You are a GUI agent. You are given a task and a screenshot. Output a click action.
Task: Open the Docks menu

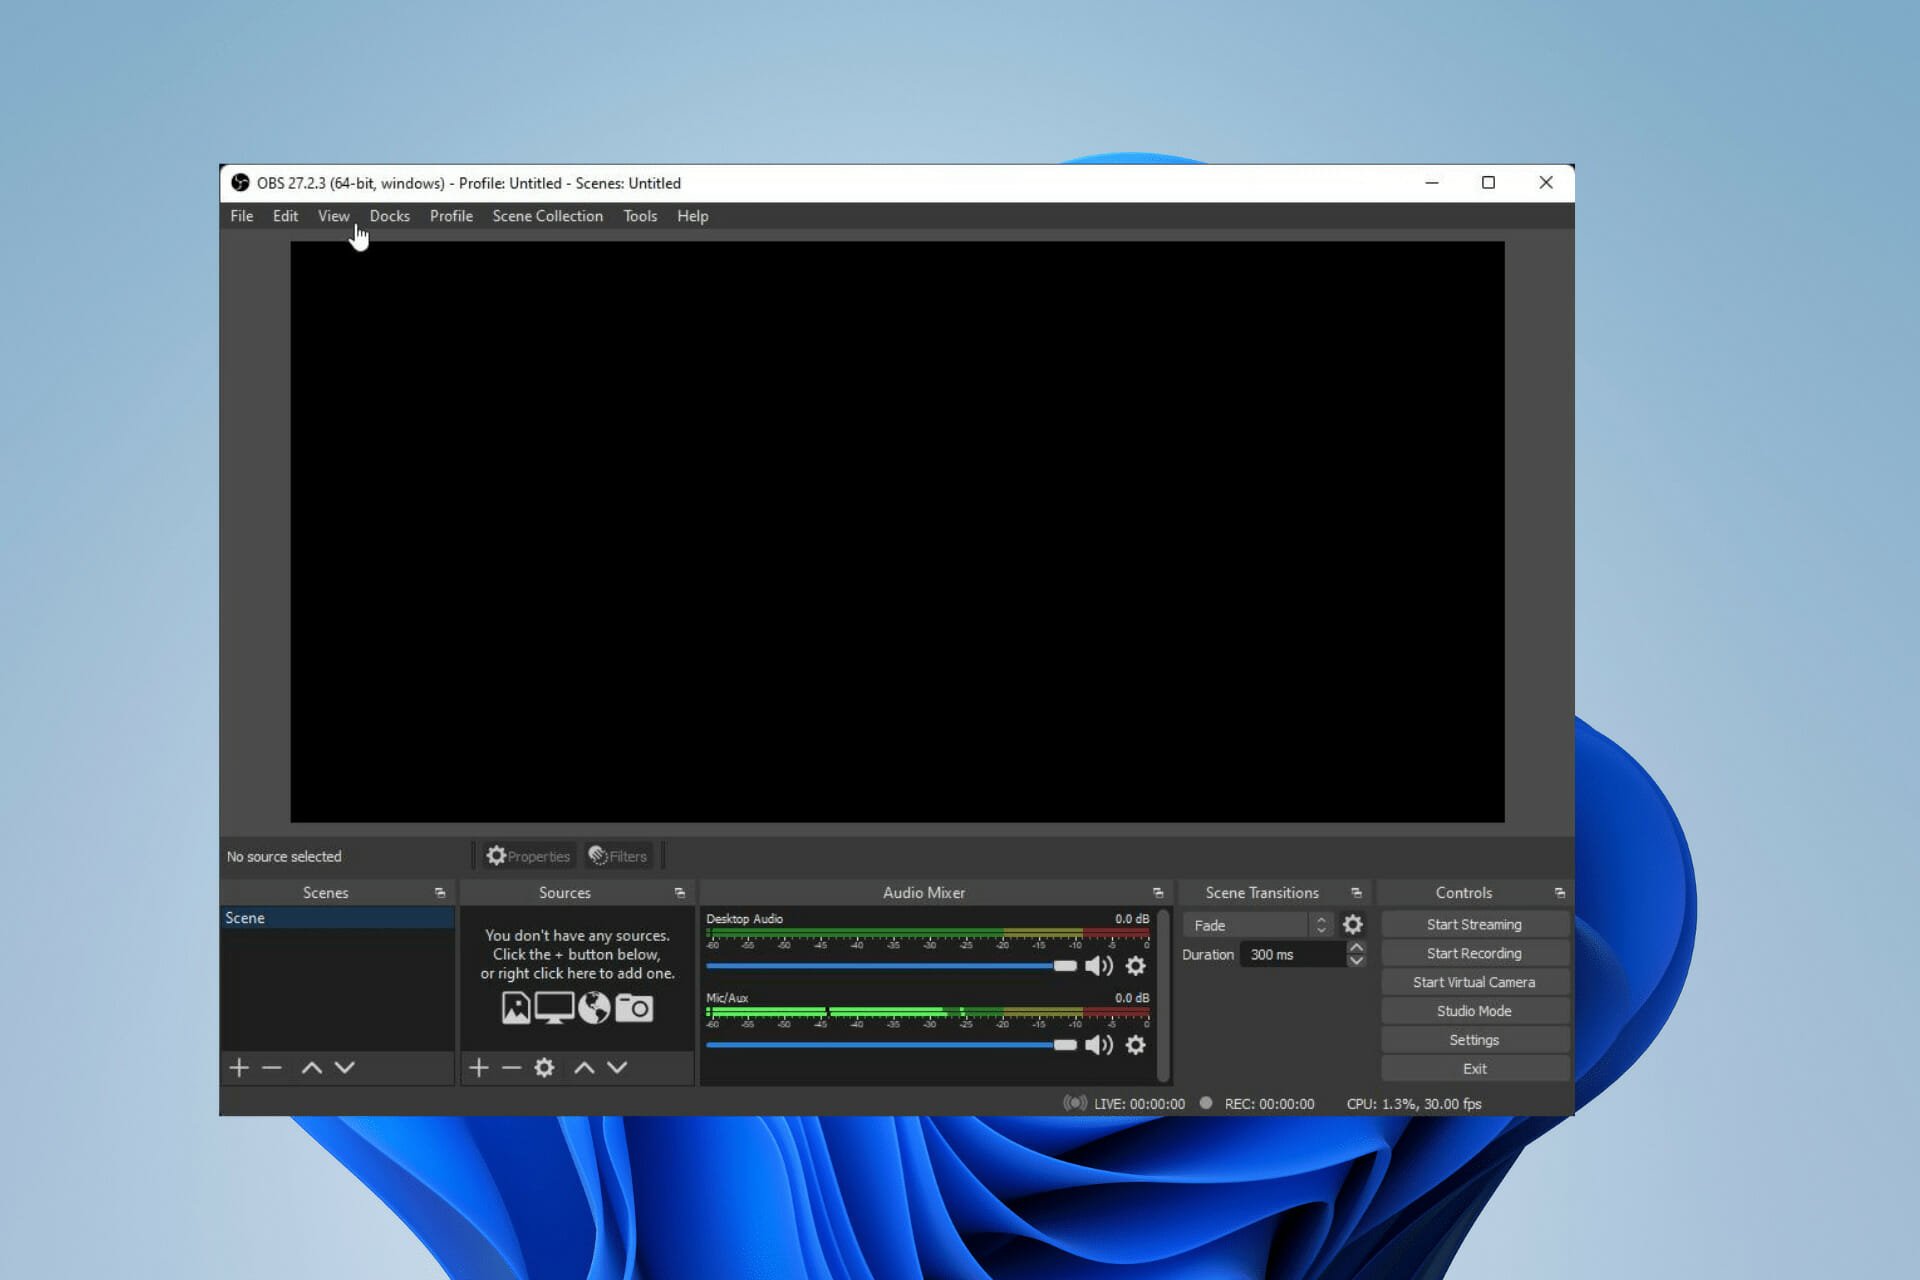click(x=389, y=216)
